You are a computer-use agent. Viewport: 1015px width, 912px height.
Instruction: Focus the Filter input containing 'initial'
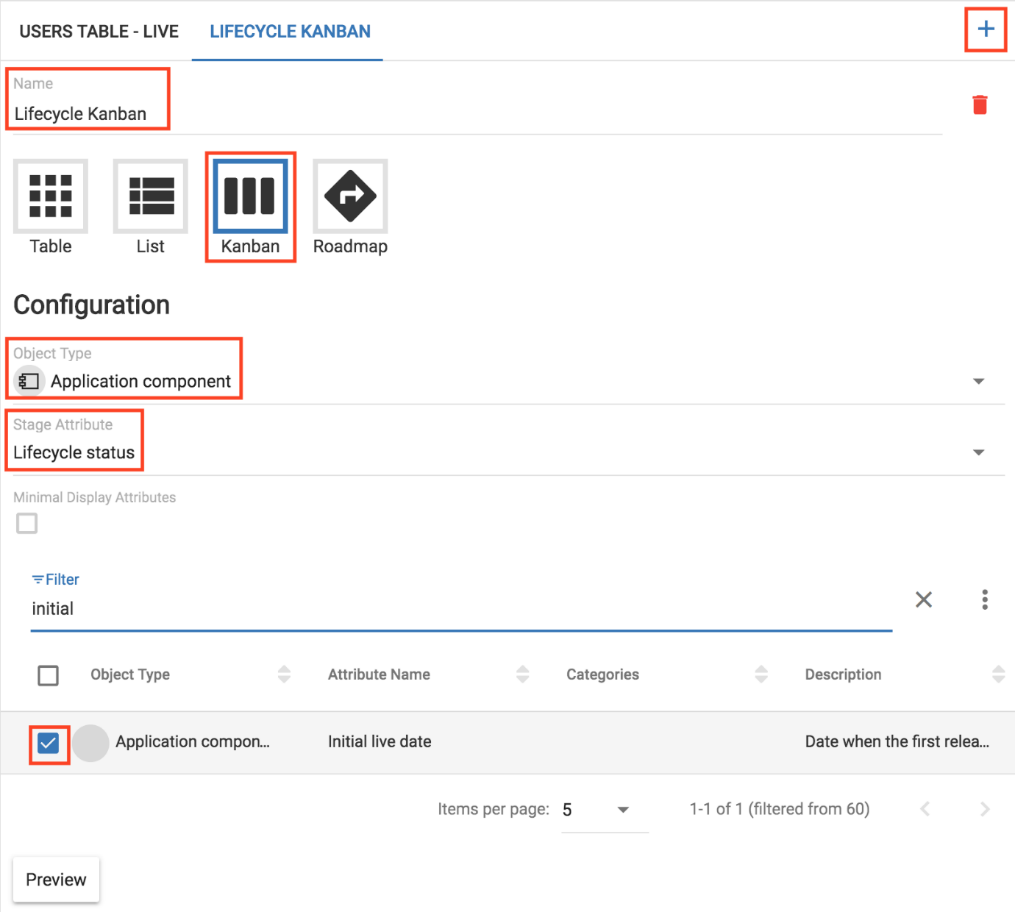point(460,608)
